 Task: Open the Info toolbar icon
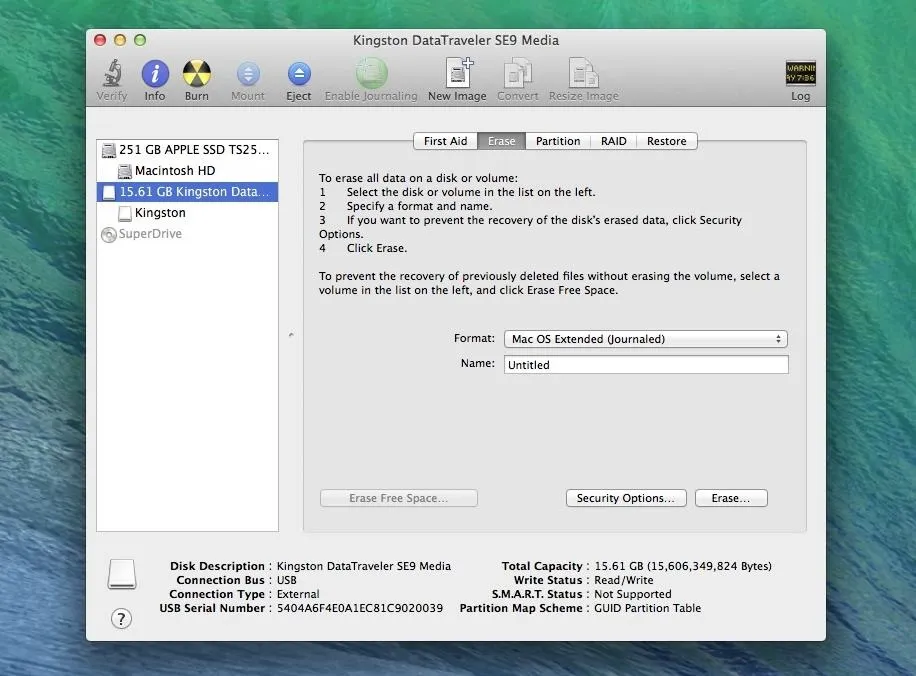coord(155,75)
